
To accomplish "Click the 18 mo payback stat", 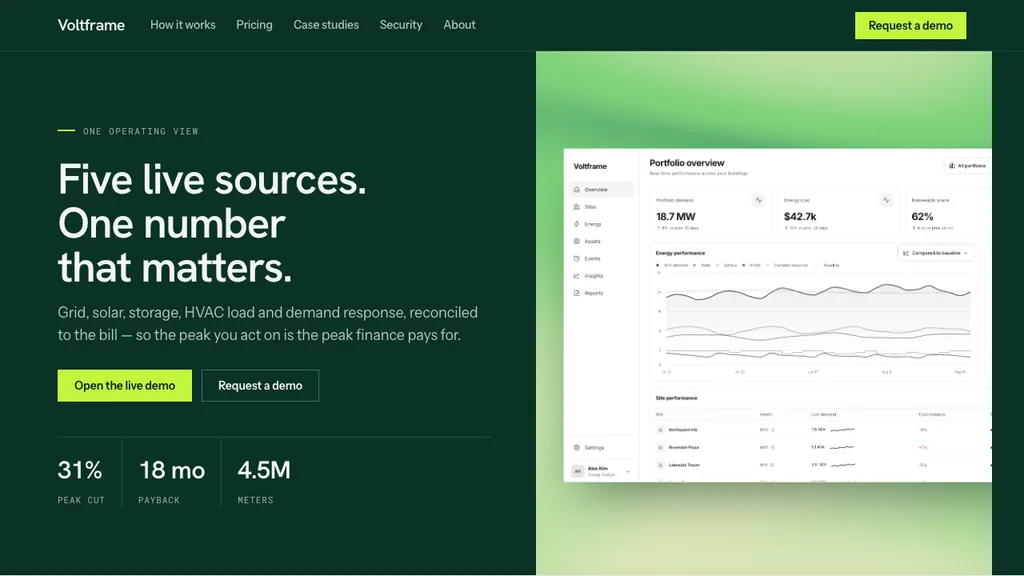I will tap(172, 482).
